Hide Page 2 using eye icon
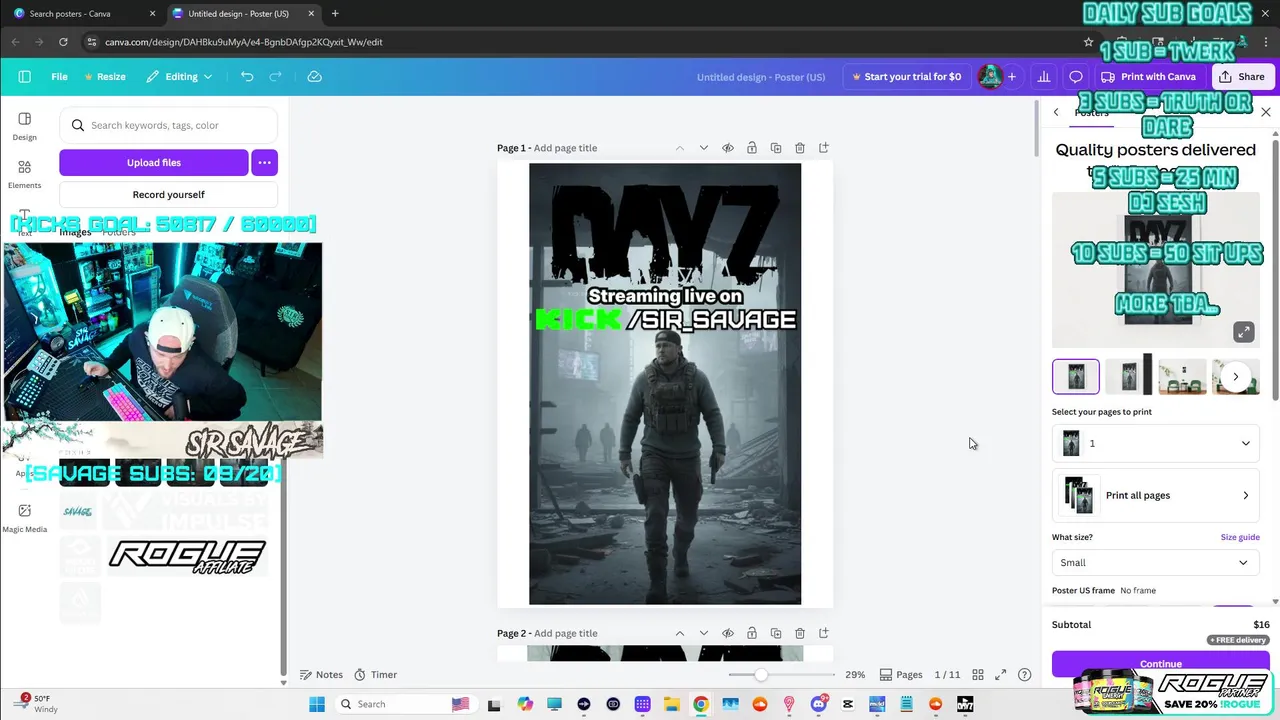Screen dimensions: 1280x720 pyautogui.click(x=728, y=633)
